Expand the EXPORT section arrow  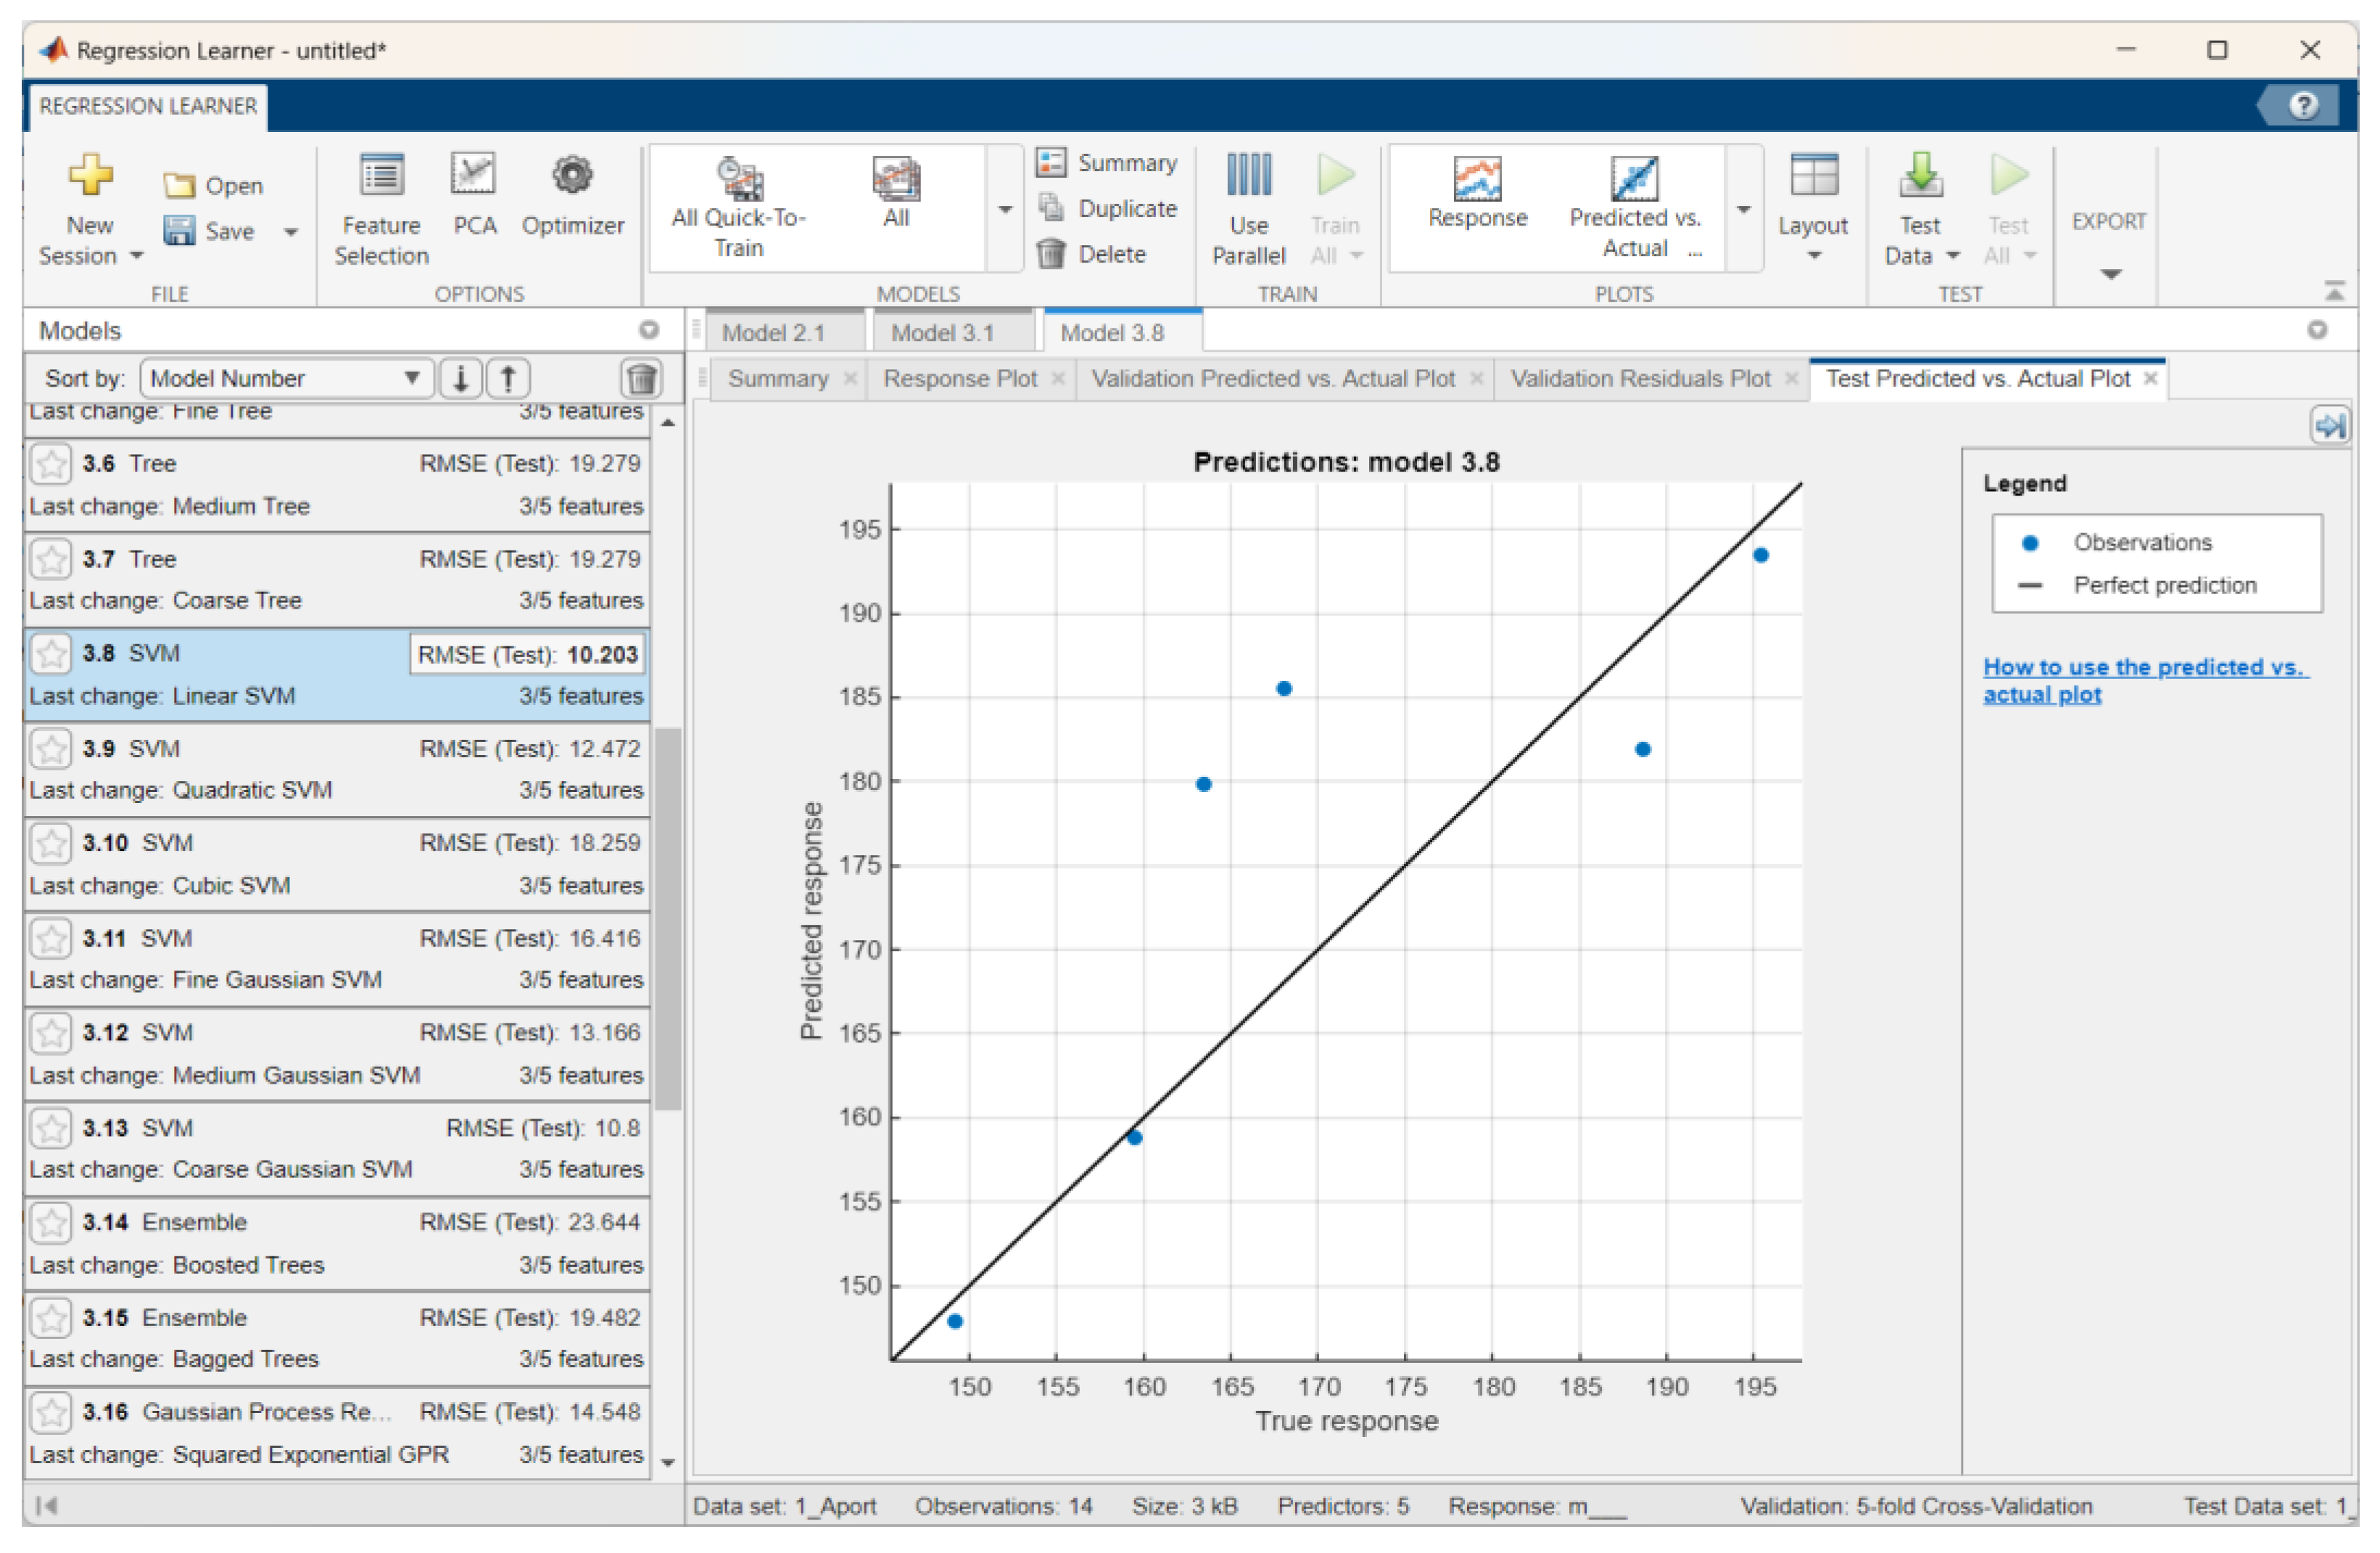coord(2110,275)
